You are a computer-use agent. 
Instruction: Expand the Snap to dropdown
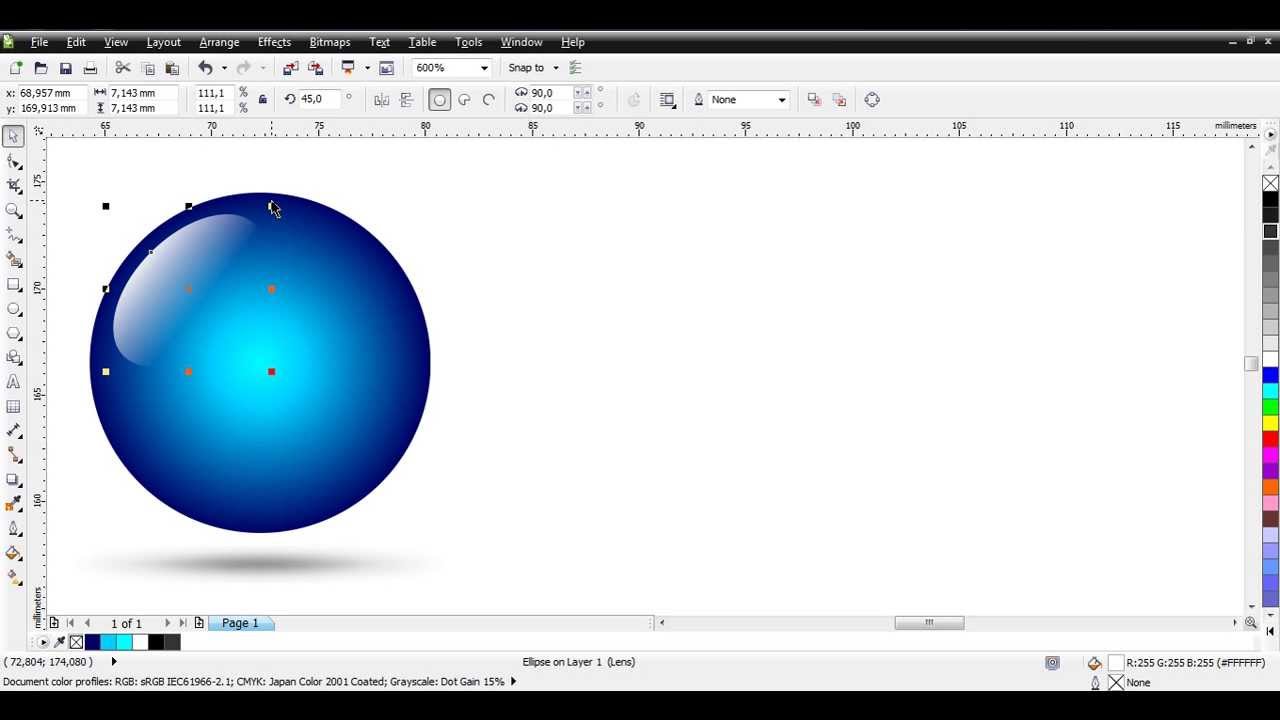[555, 68]
